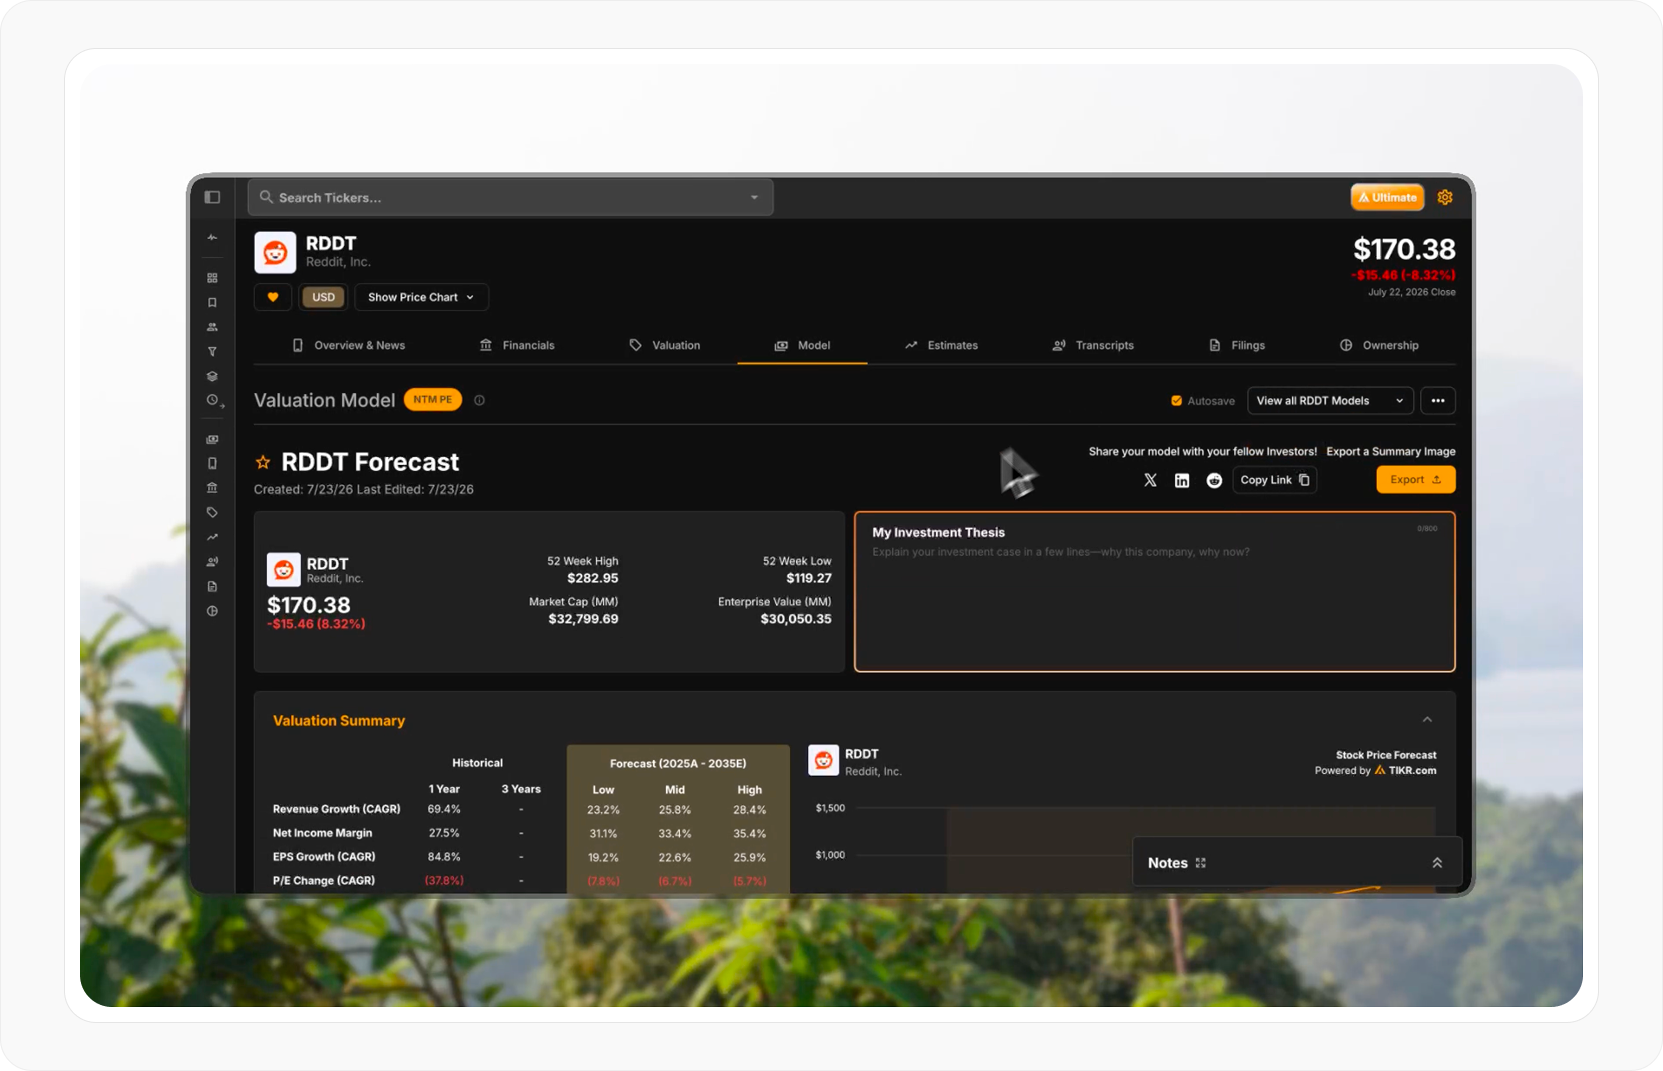This screenshot has width=1663, height=1071.
Task: Click the Market Cap value $32,799.69
Action: click(x=583, y=619)
